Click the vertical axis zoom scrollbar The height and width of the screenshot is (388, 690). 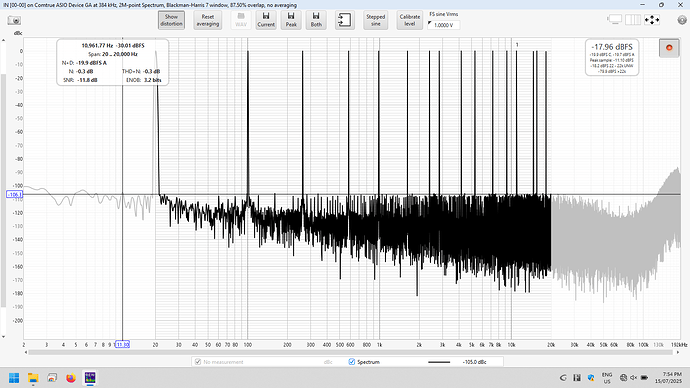point(4,189)
